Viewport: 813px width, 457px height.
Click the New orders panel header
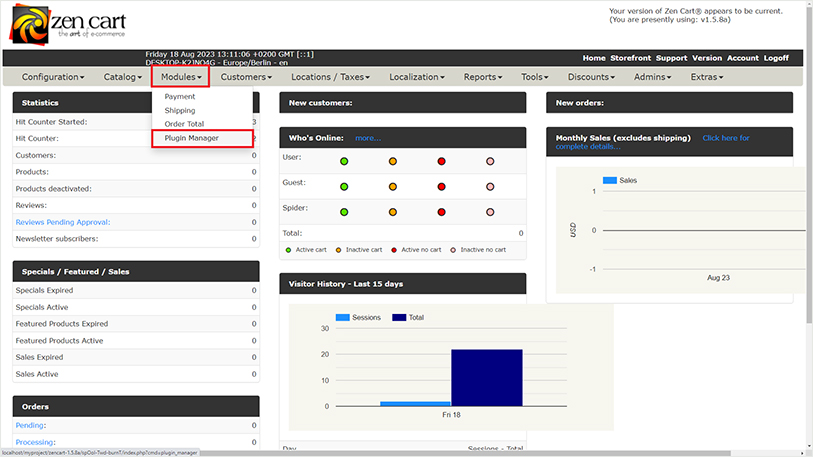coord(669,103)
